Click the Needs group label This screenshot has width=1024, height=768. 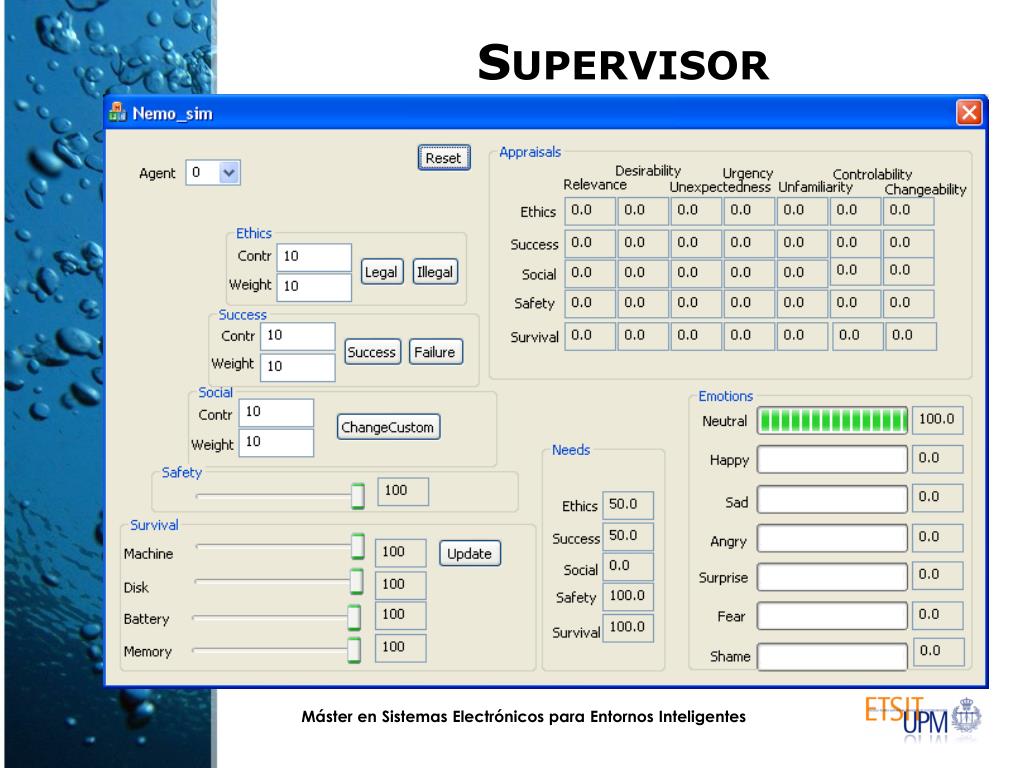pos(571,450)
